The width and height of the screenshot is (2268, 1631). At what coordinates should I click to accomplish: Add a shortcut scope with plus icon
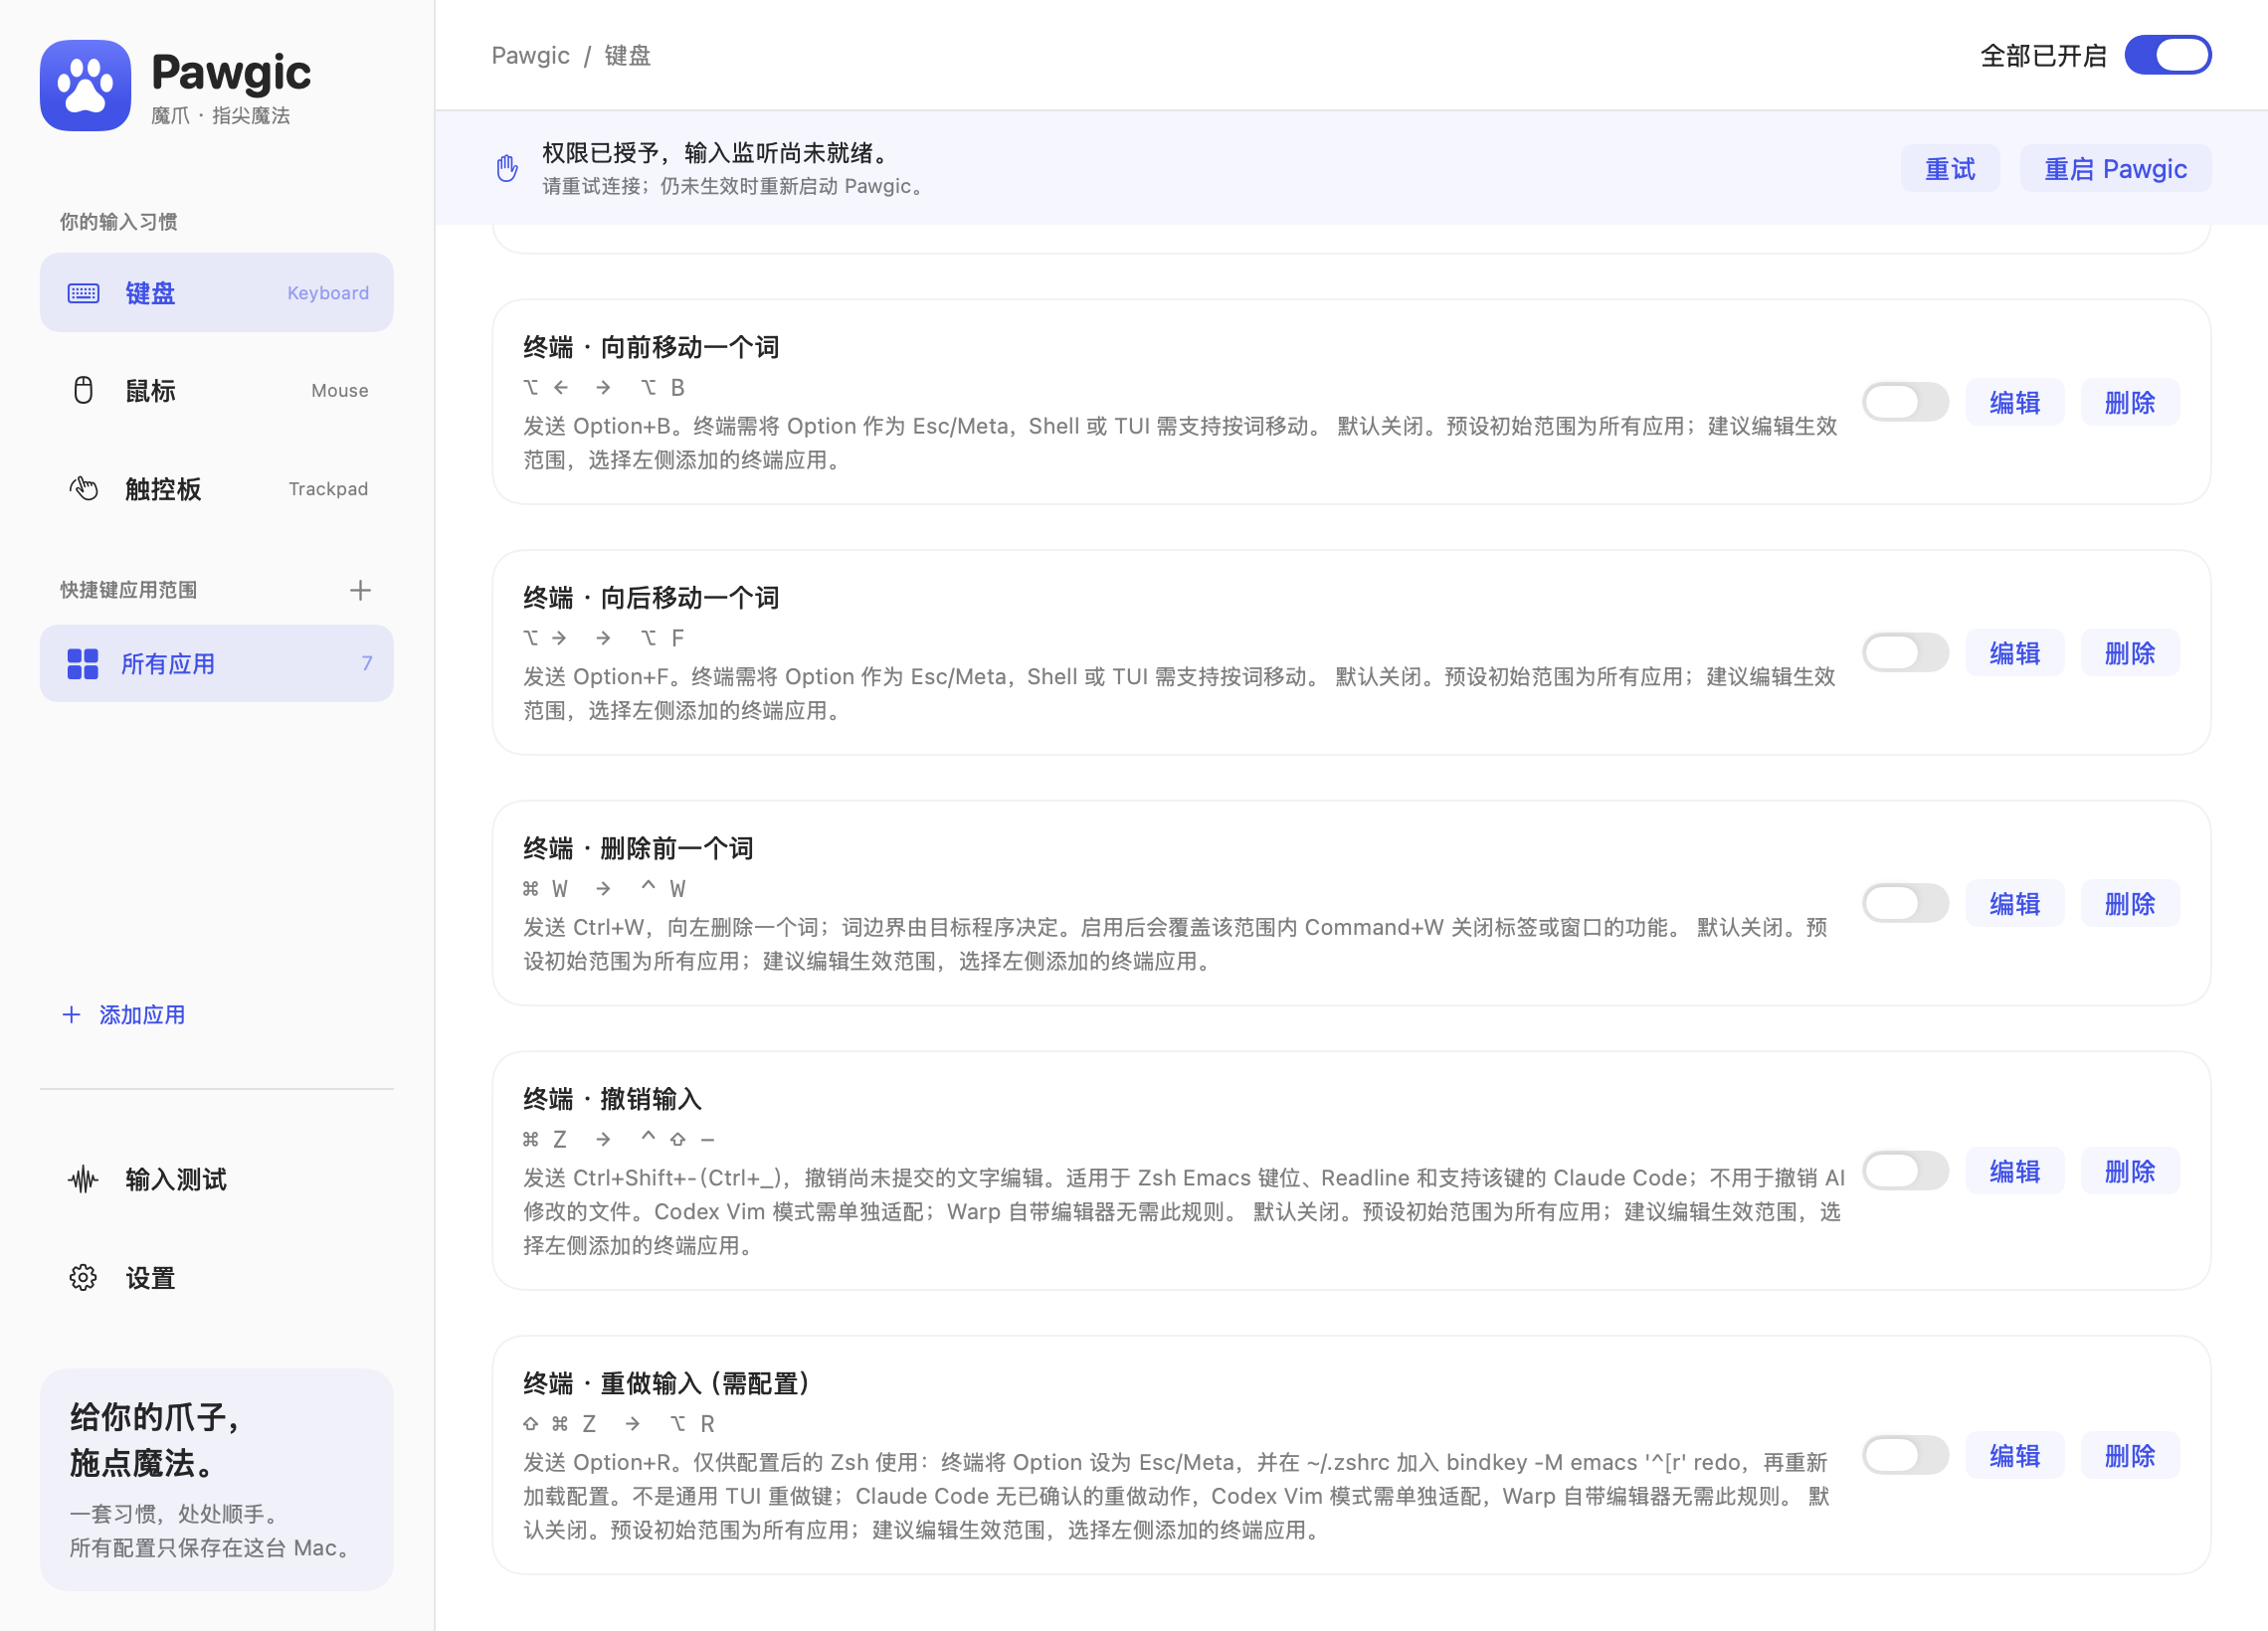click(360, 590)
